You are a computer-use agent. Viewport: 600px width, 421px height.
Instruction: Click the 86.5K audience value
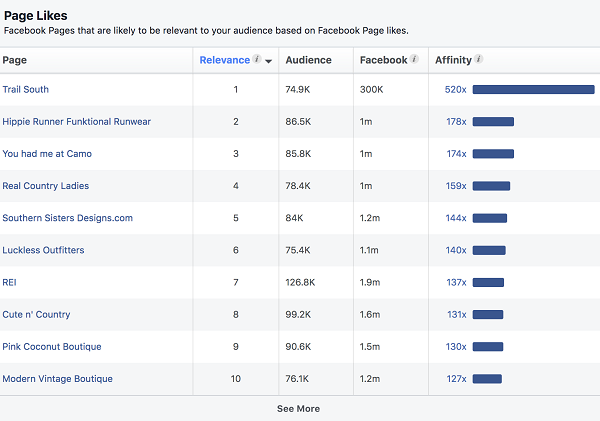tap(298, 122)
